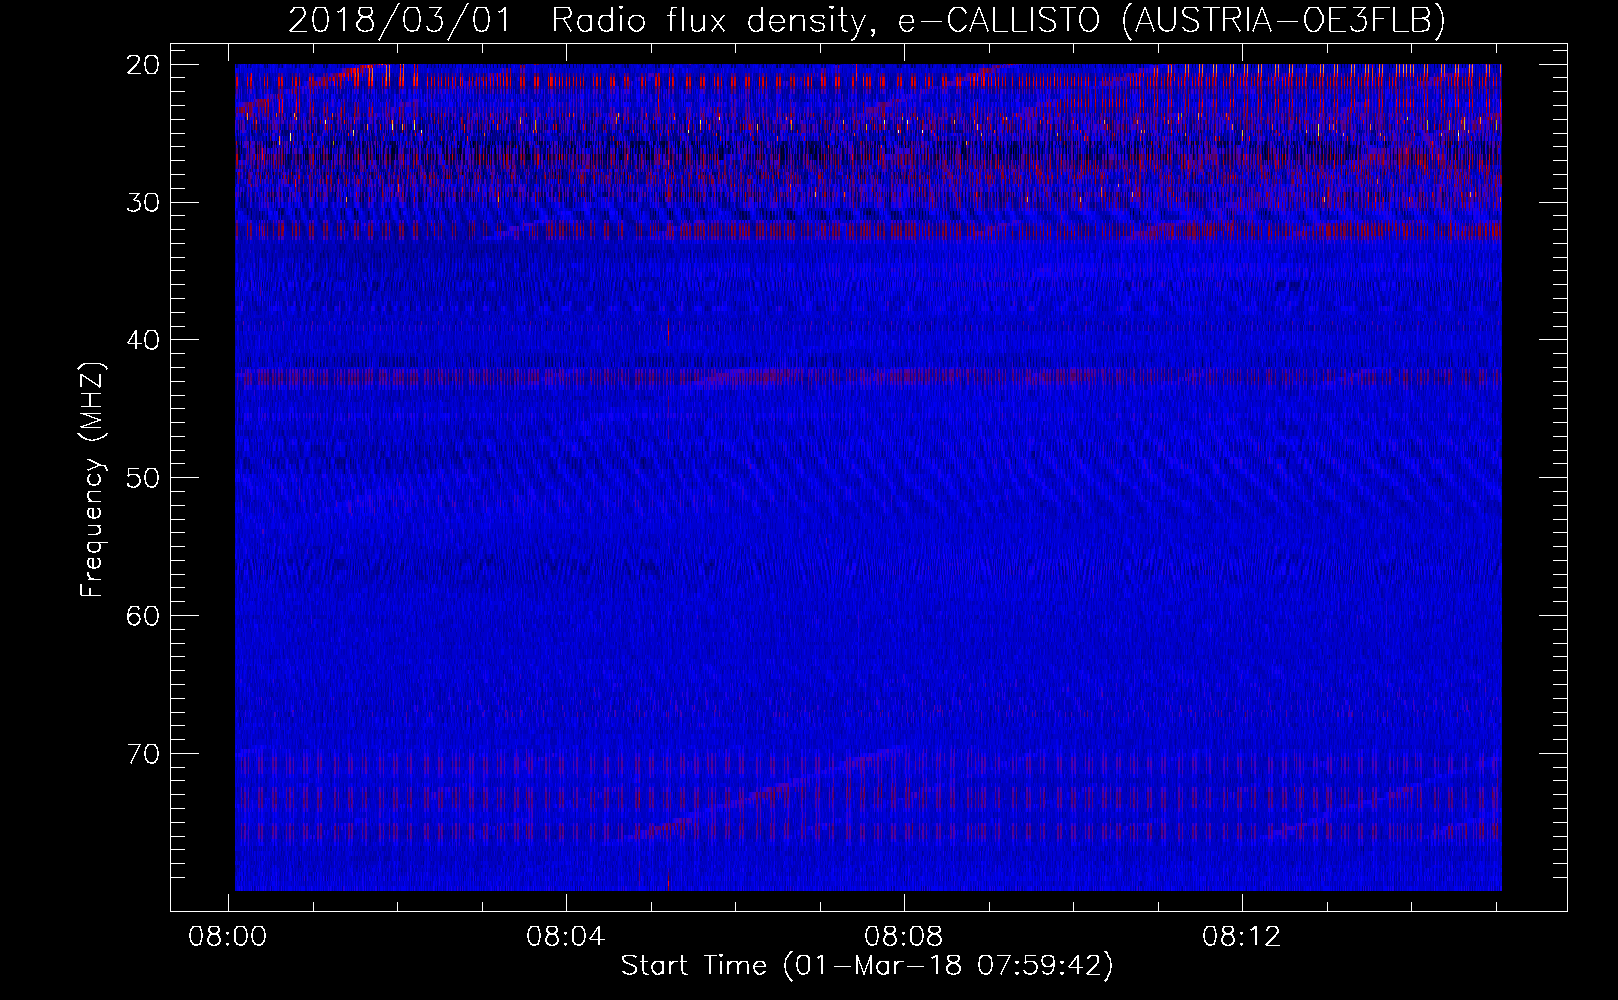The image size is (1618, 1000).
Task: Click the 08:12 time tick label
Action: point(1241,937)
